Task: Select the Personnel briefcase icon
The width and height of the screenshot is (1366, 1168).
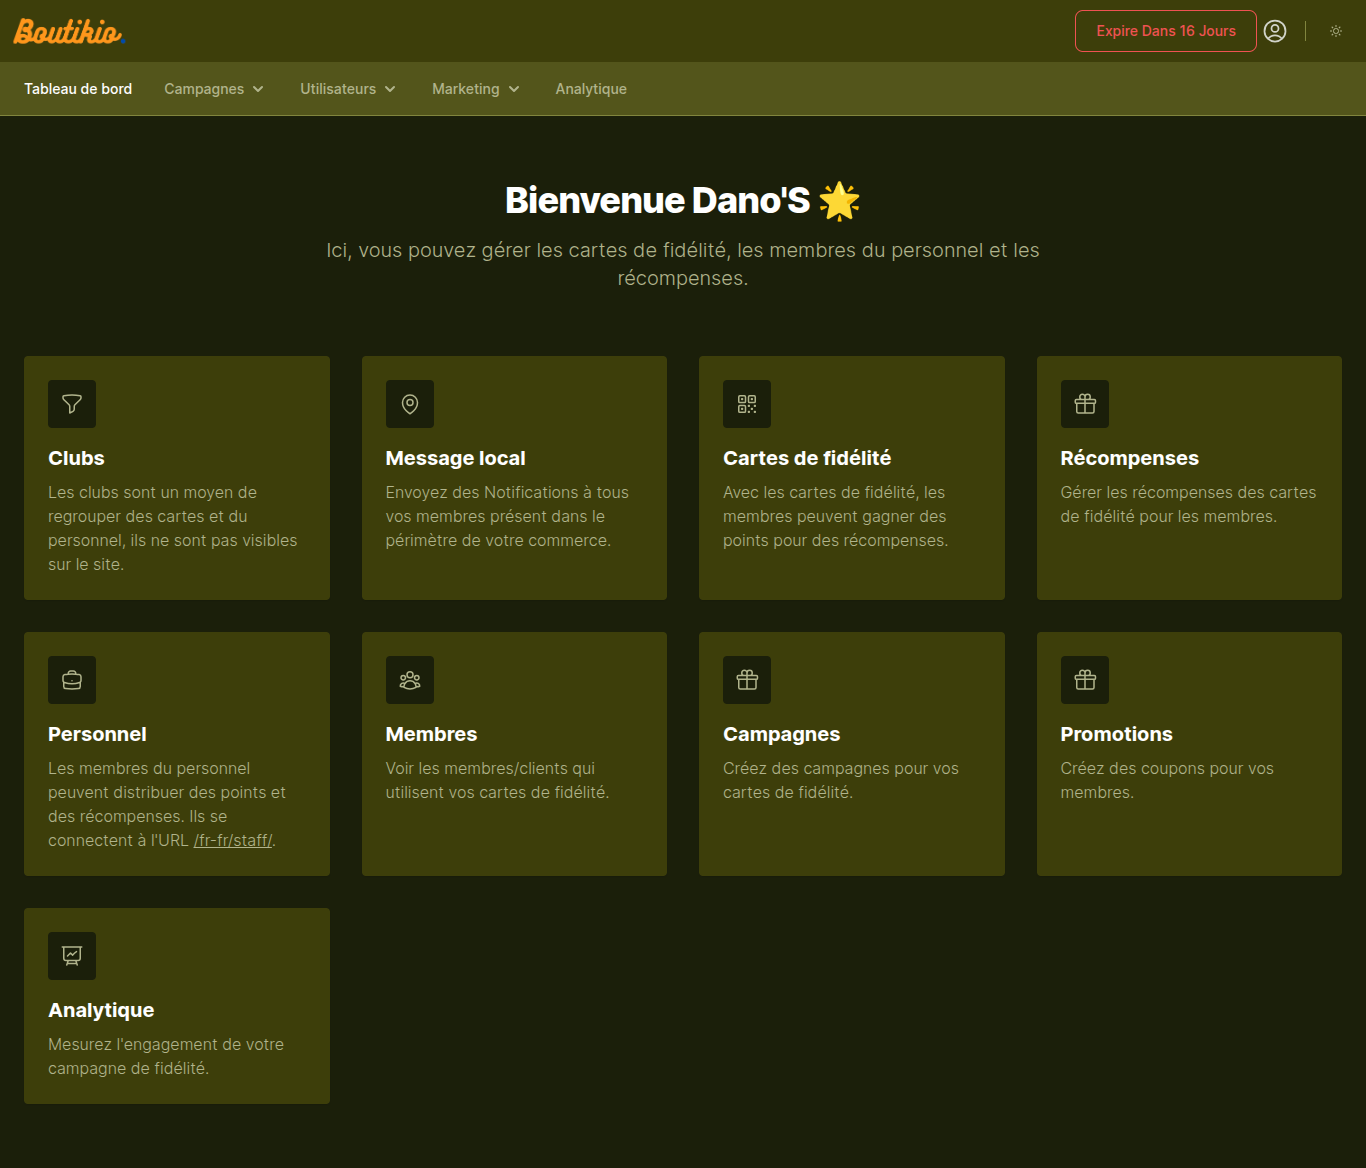Action: 72,680
